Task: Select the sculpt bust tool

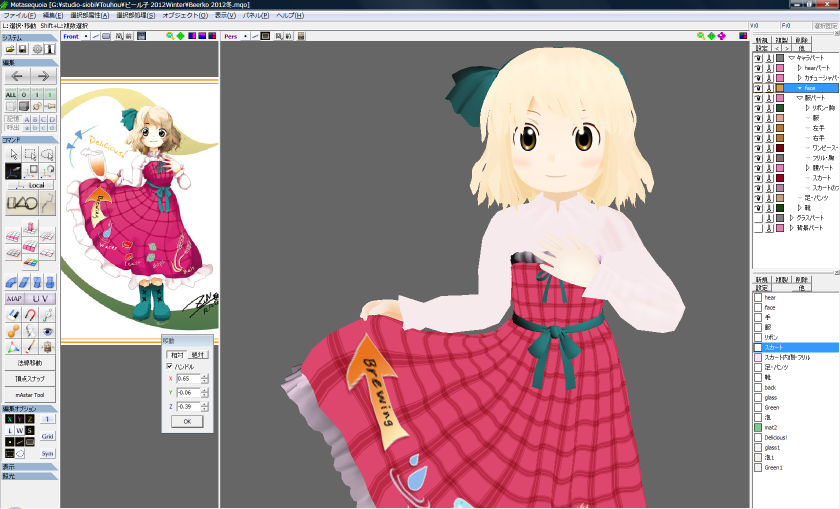Action: pyautogui.click(x=31, y=331)
